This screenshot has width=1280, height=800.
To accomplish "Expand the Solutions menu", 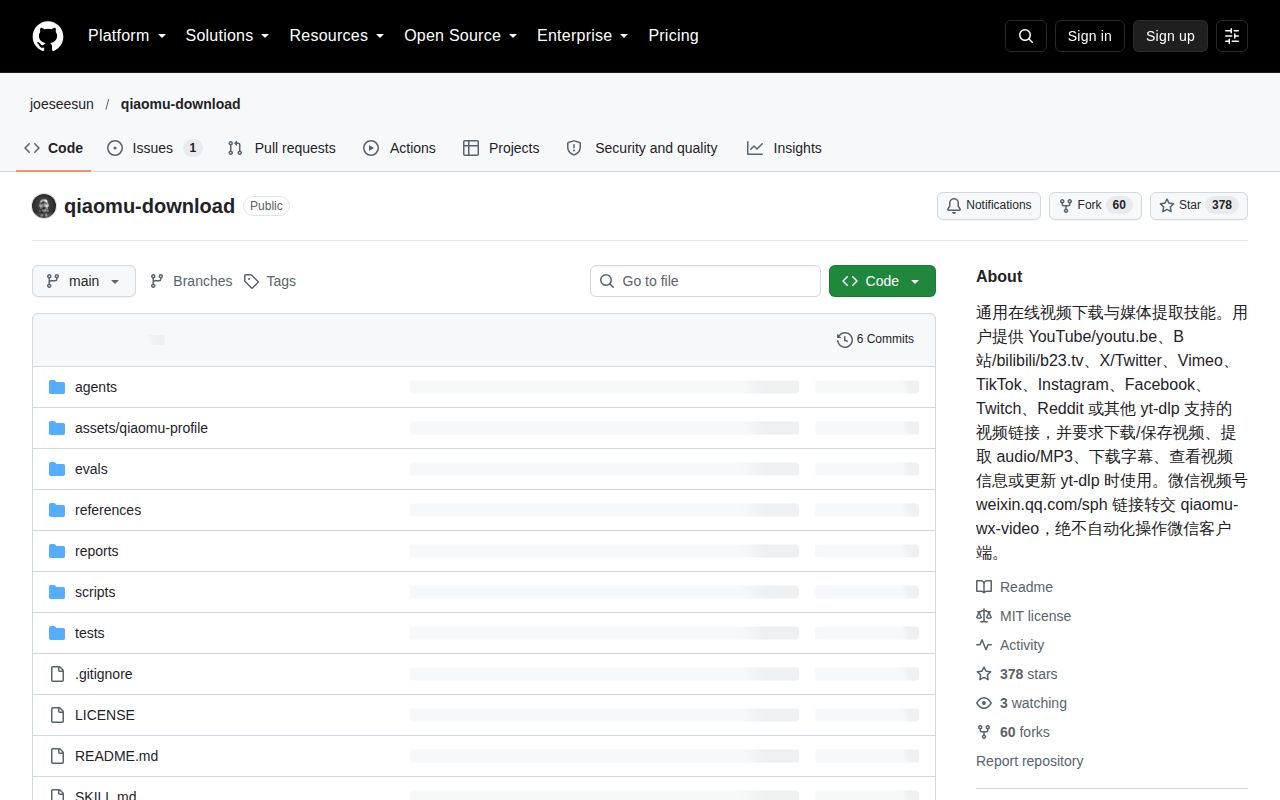I will (227, 36).
